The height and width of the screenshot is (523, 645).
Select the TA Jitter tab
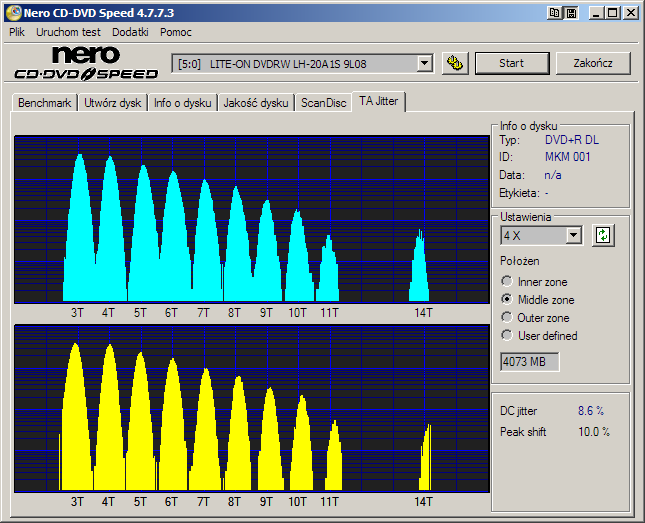pyautogui.click(x=378, y=101)
